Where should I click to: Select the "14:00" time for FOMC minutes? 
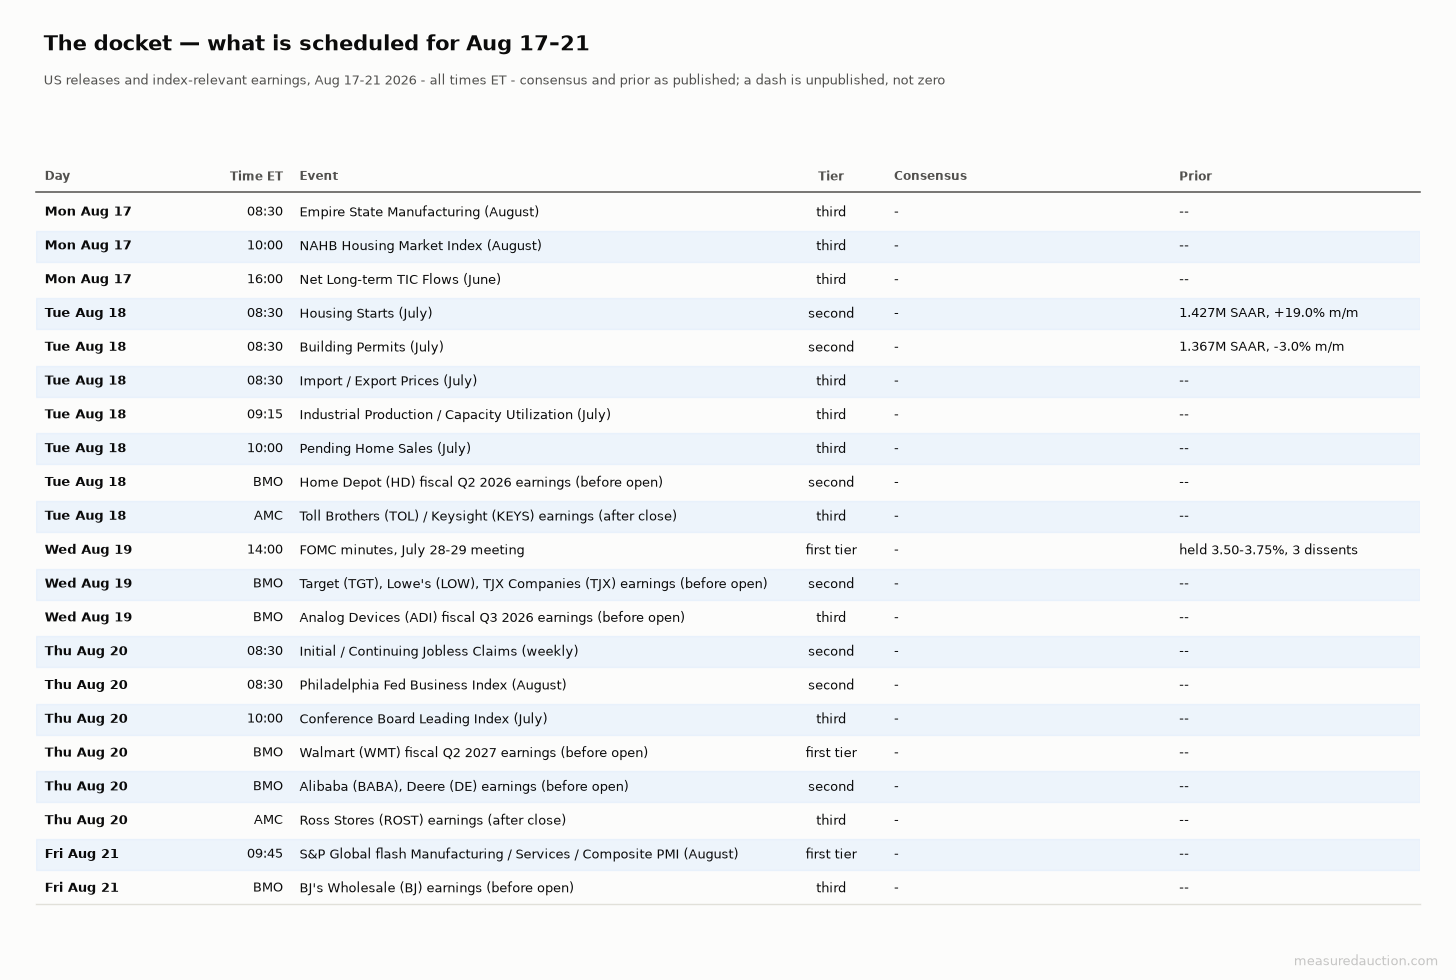[x=265, y=550]
